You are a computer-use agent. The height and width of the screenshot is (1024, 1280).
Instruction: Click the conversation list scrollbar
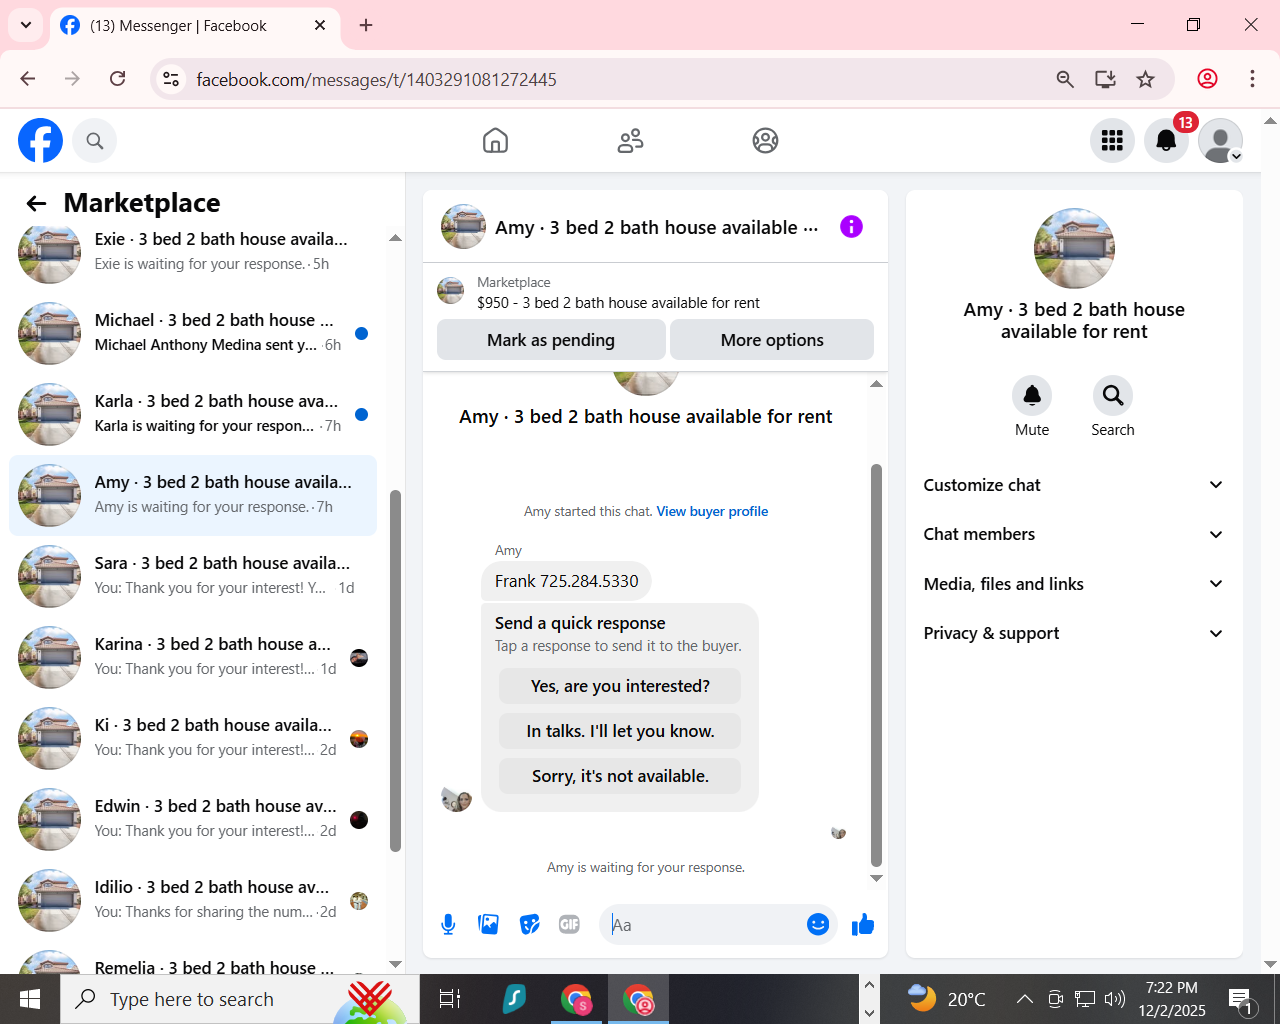pyautogui.click(x=395, y=670)
